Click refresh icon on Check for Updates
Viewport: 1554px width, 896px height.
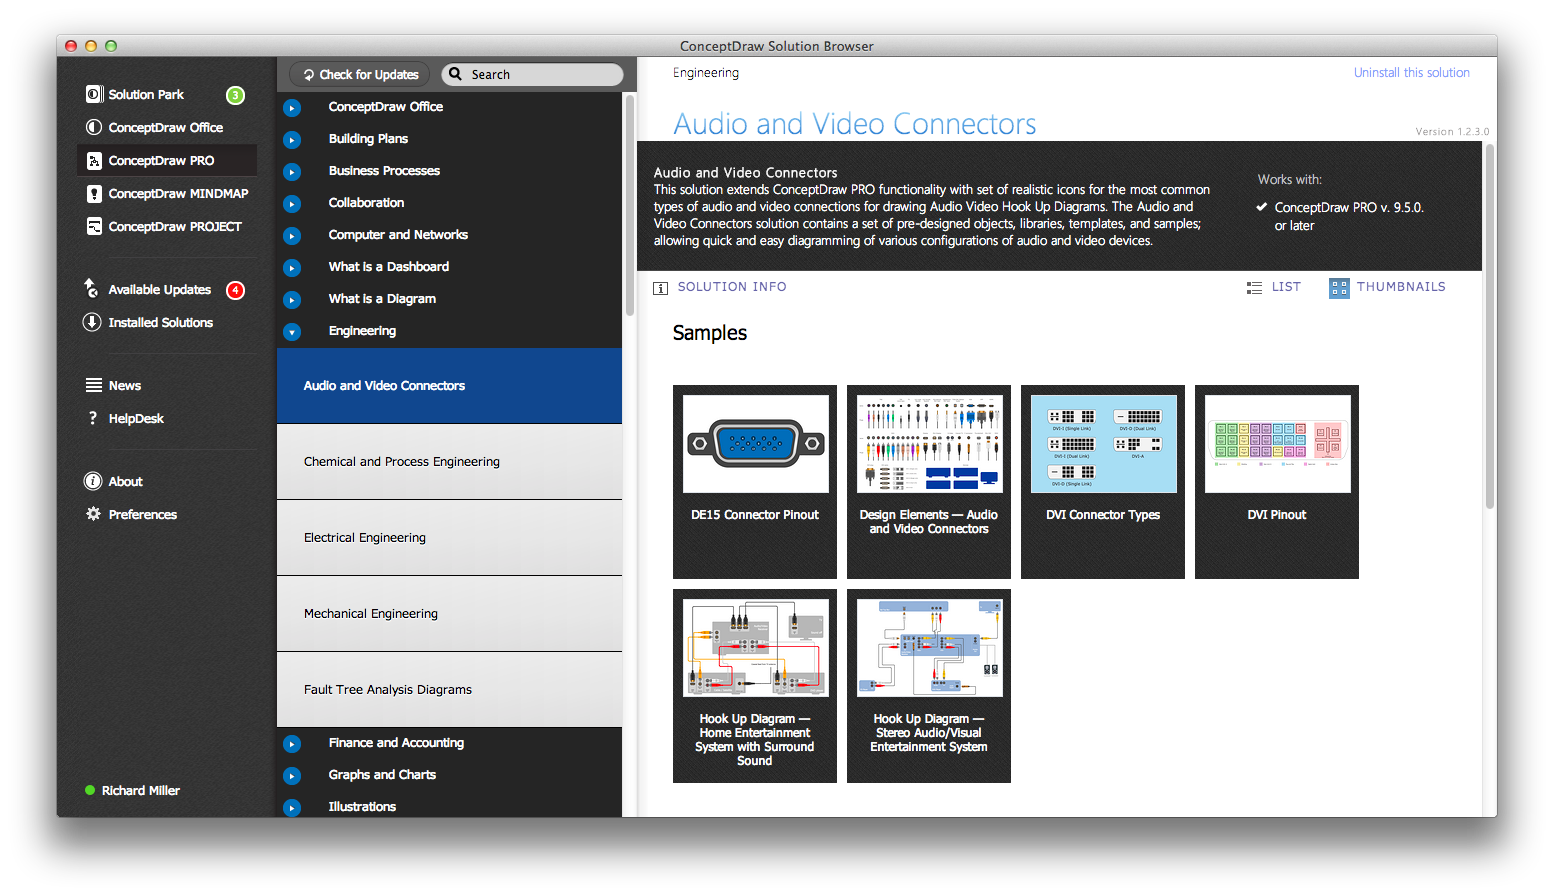coord(309,75)
